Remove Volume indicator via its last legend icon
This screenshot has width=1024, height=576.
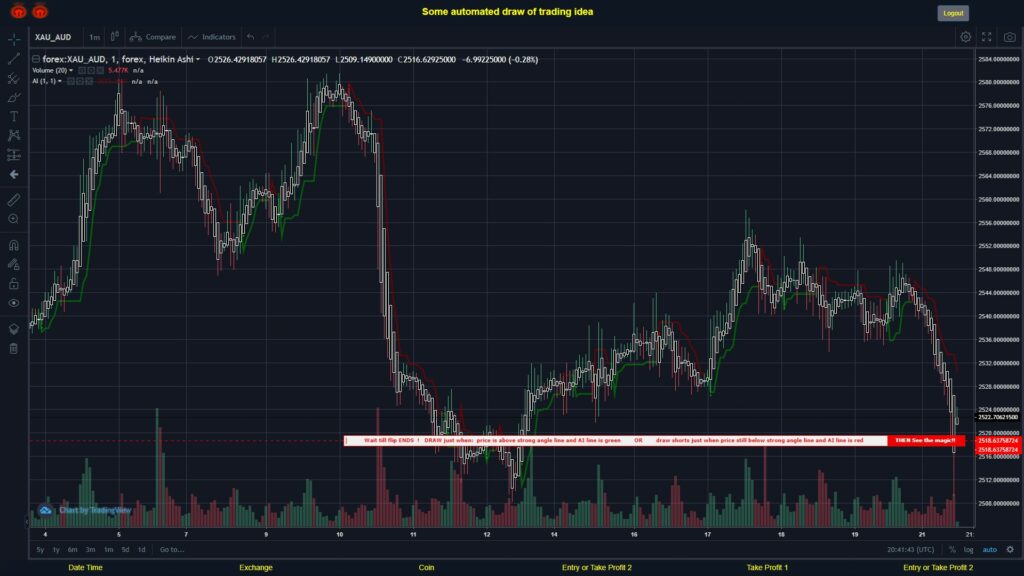[x=100, y=71]
